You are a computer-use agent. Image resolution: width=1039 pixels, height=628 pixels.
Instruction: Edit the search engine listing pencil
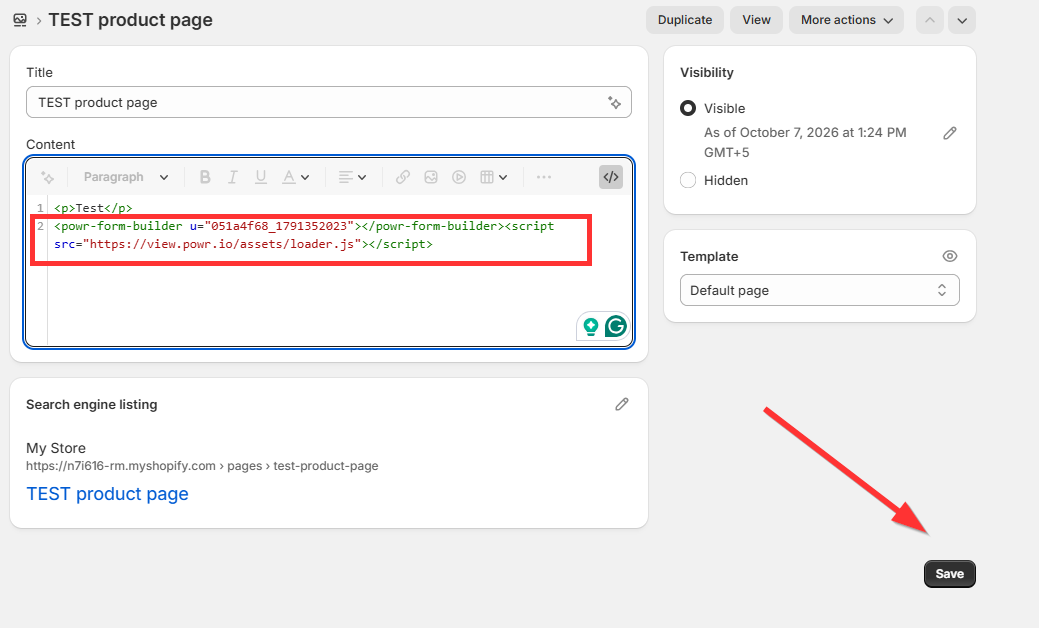[x=622, y=404]
